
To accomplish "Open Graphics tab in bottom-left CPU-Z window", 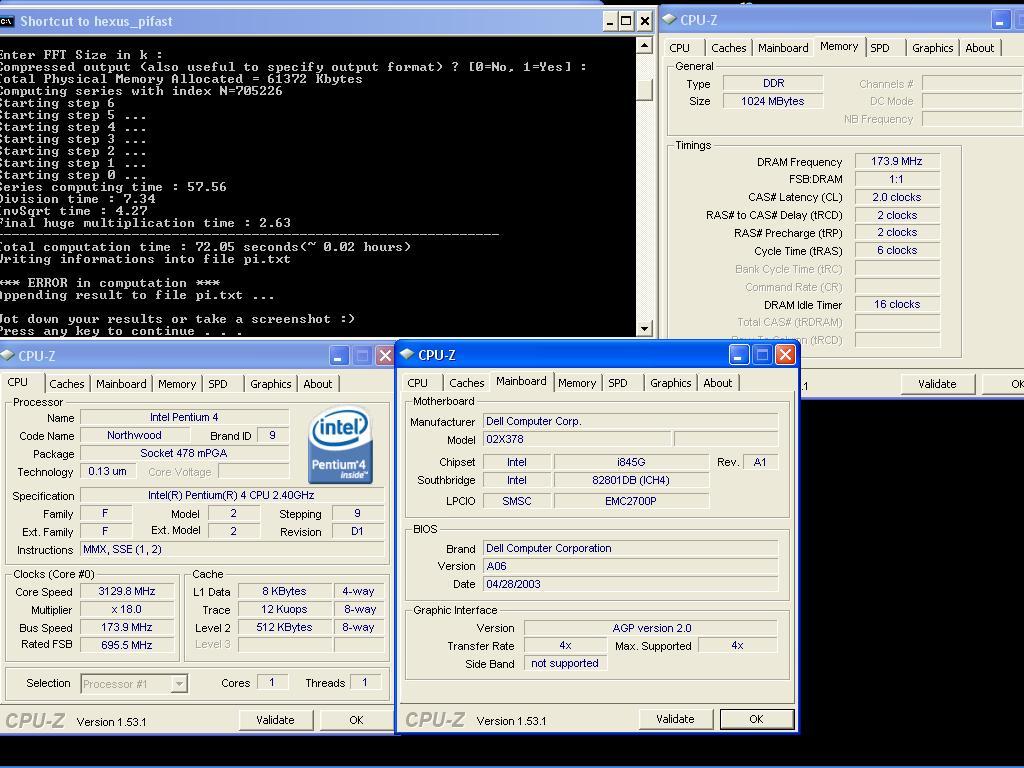I will point(270,384).
